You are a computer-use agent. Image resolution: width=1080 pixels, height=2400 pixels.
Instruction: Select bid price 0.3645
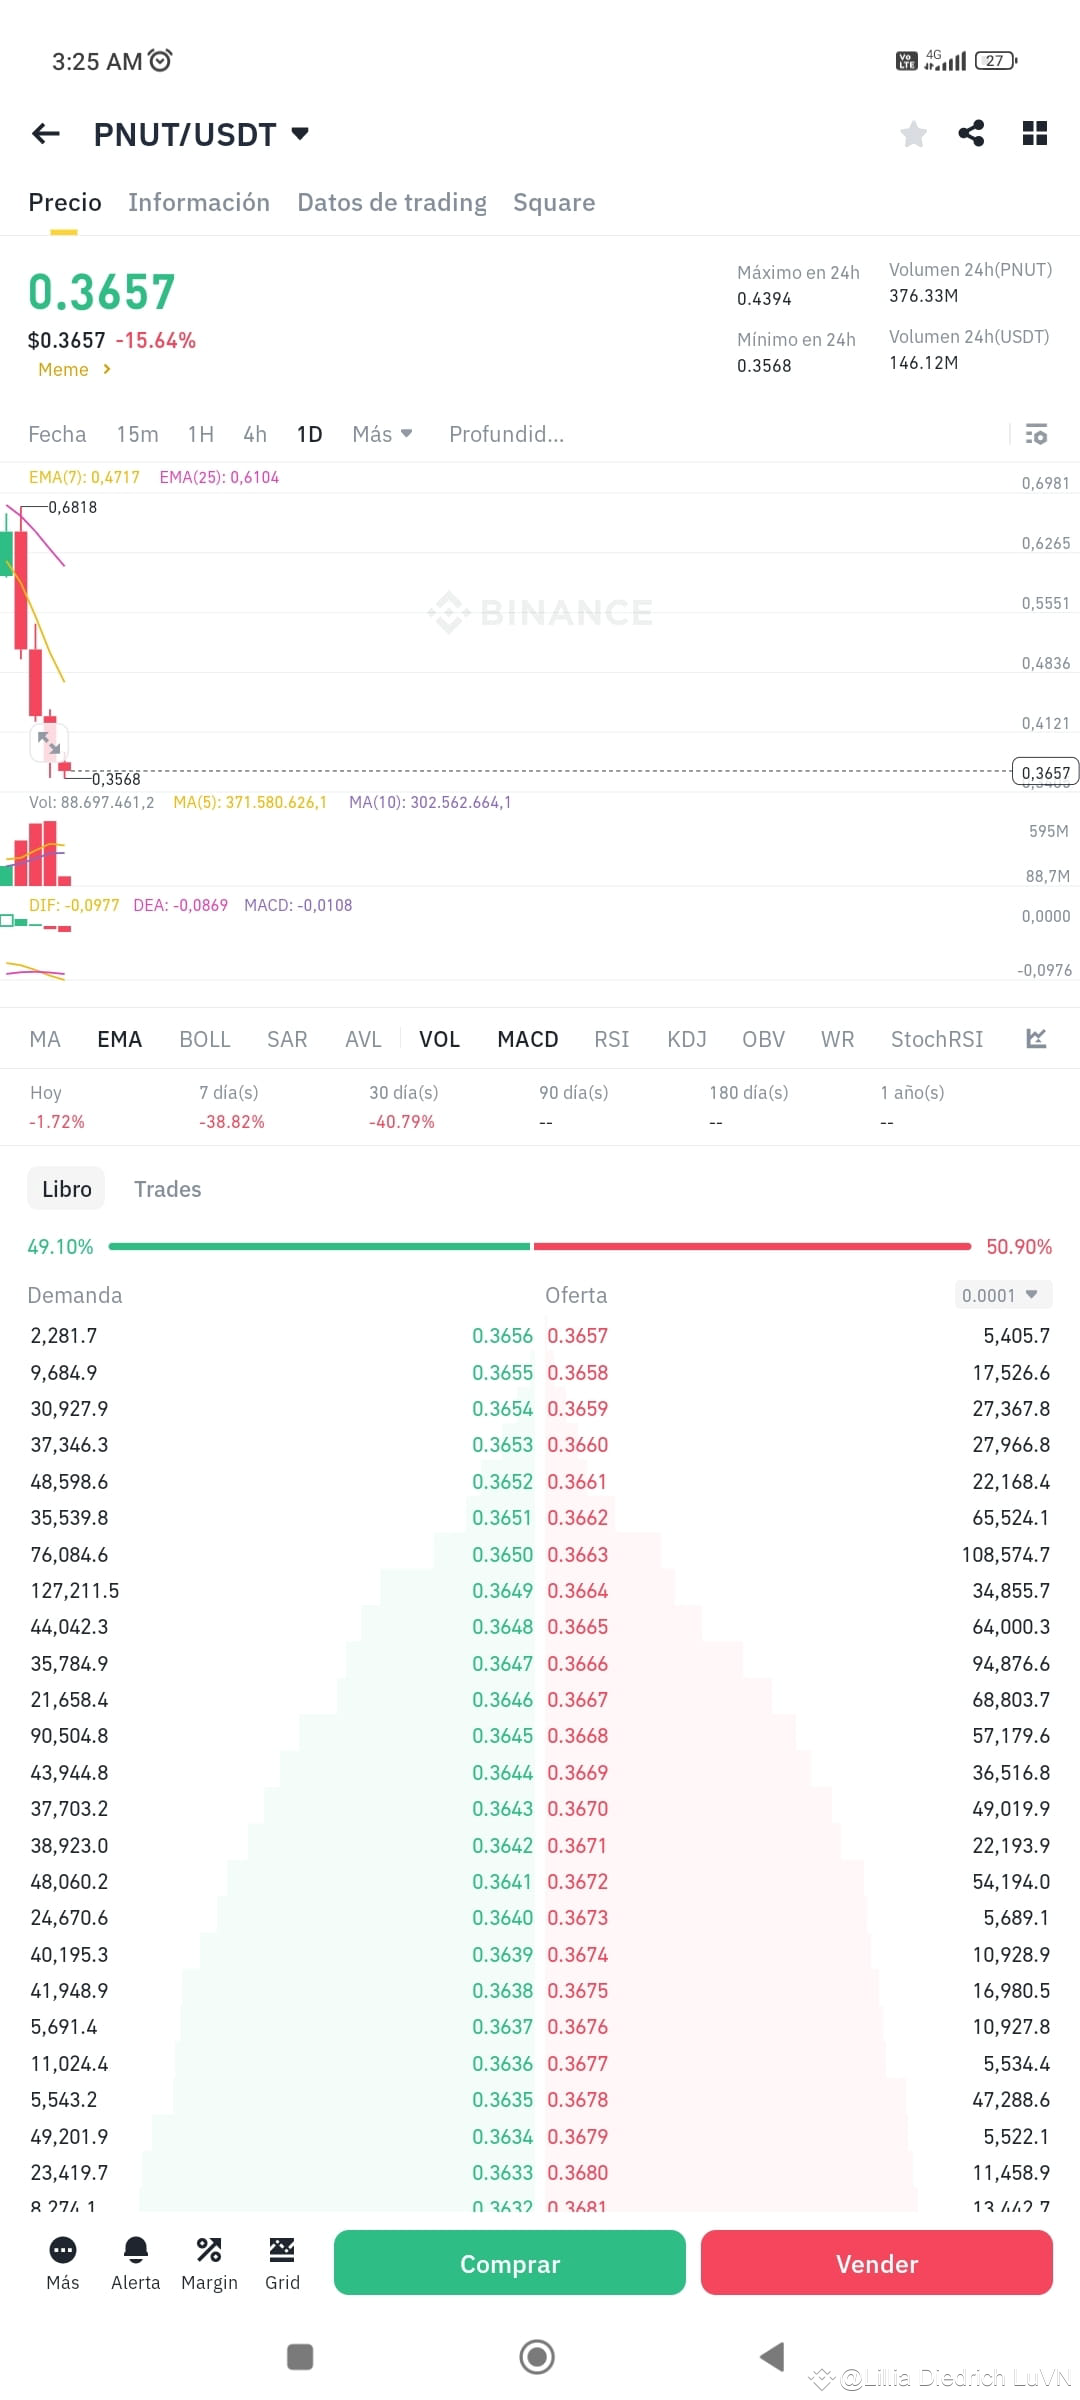502,1736
